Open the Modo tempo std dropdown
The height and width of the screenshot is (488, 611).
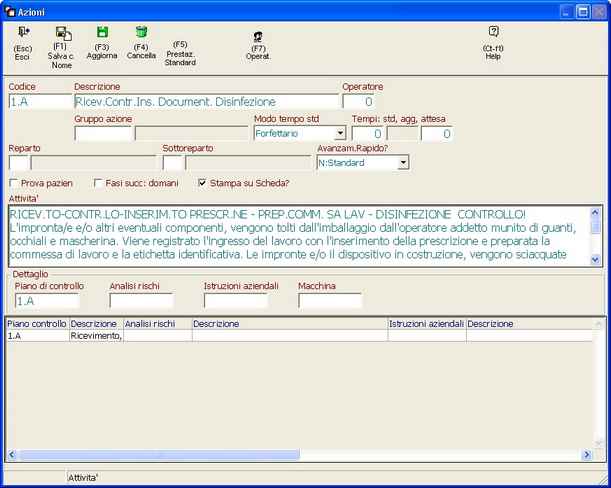(x=340, y=133)
